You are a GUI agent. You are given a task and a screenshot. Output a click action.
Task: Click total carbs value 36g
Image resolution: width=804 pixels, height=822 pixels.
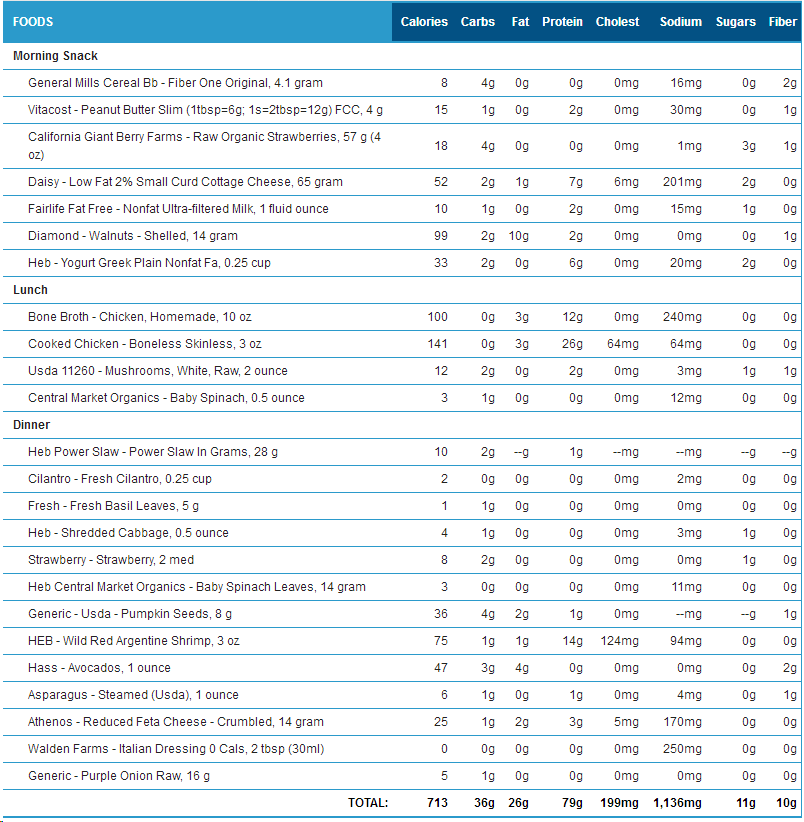(484, 803)
